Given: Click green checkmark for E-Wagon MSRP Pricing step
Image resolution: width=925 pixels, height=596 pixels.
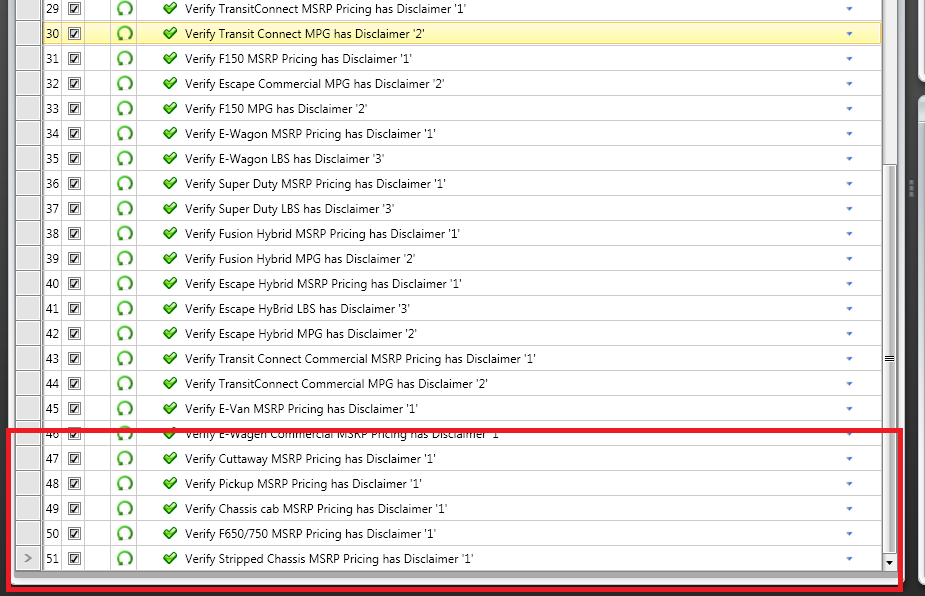Looking at the screenshot, I should click(x=170, y=133).
